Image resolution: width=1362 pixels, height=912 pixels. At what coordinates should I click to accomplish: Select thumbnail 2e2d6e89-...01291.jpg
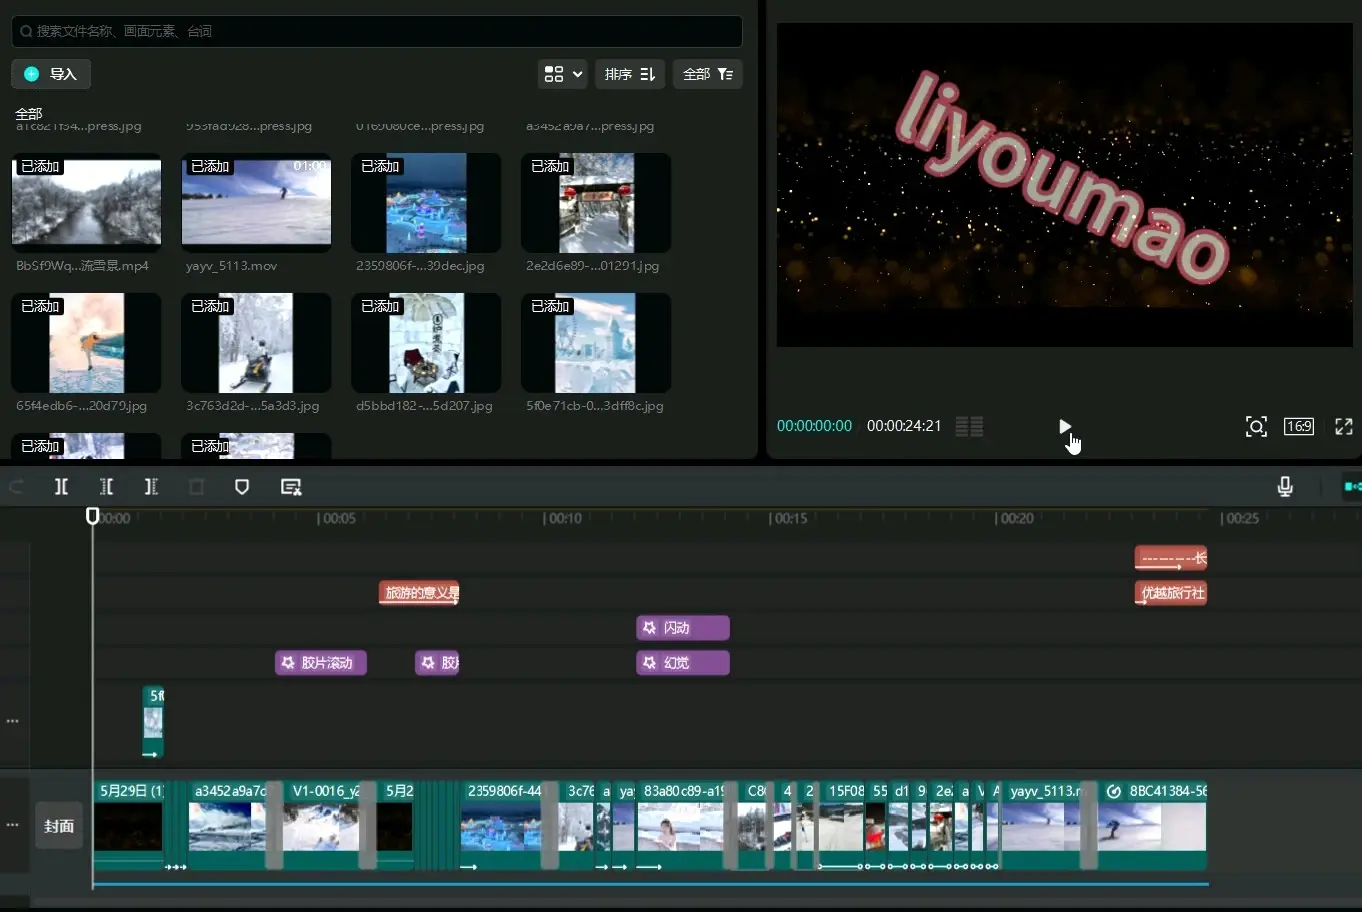click(x=596, y=203)
